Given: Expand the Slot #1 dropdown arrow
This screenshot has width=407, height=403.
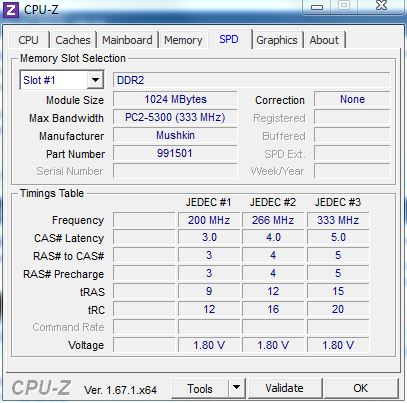Looking at the screenshot, I should [95, 80].
